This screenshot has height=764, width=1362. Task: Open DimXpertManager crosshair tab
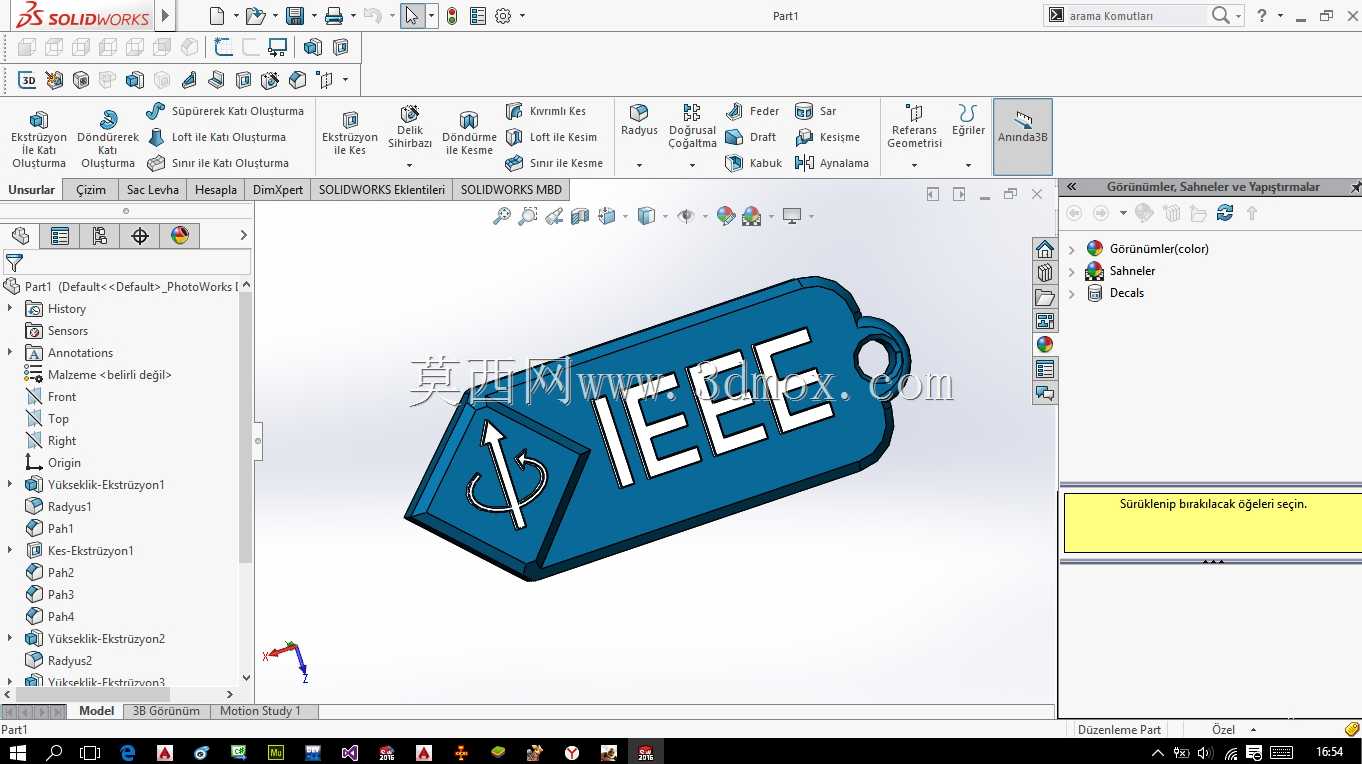(x=140, y=236)
